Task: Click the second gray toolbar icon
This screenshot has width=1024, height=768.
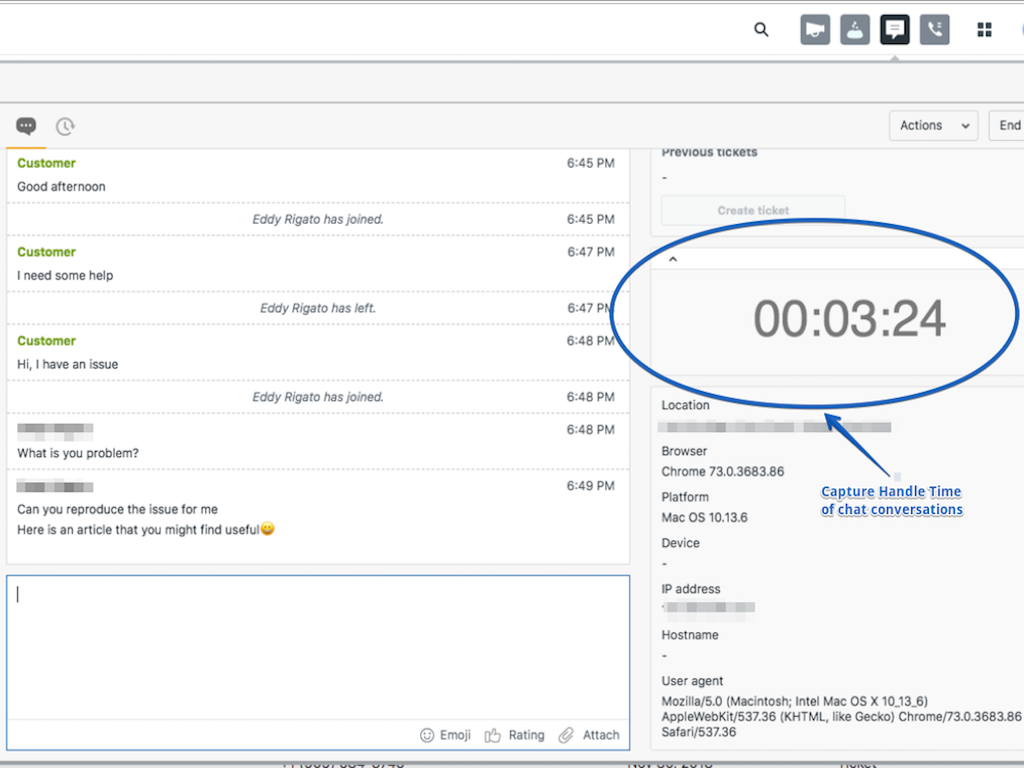Action: [x=854, y=30]
